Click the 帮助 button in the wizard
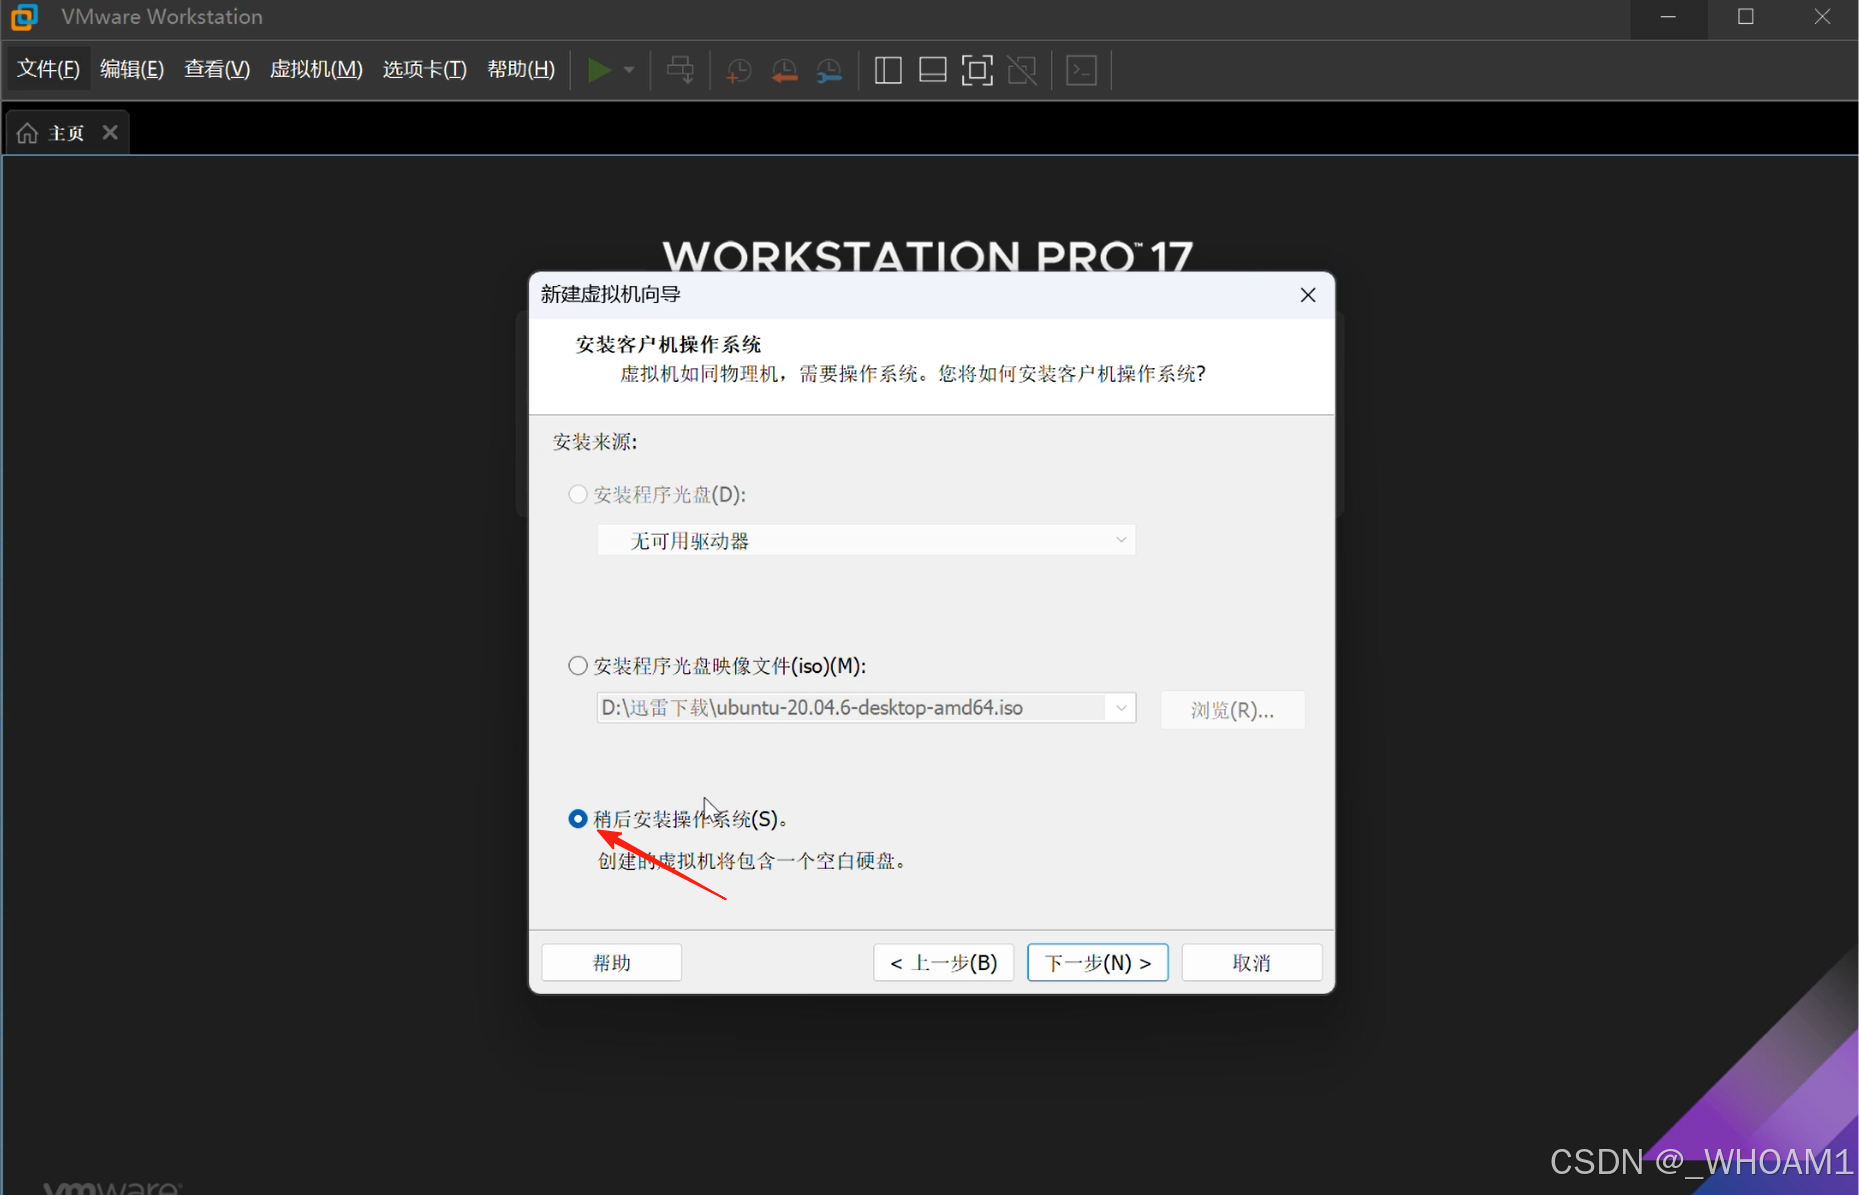 611,962
